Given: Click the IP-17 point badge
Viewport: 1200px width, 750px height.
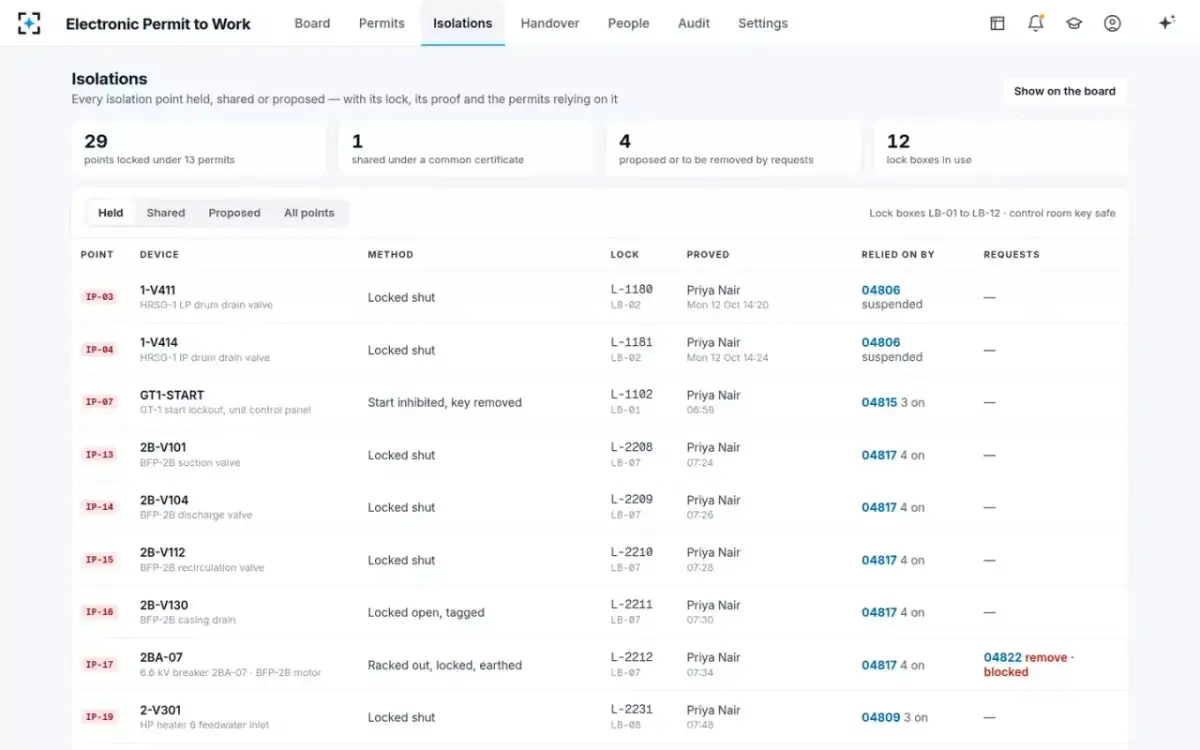Looking at the screenshot, I should click(x=99, y=664).
